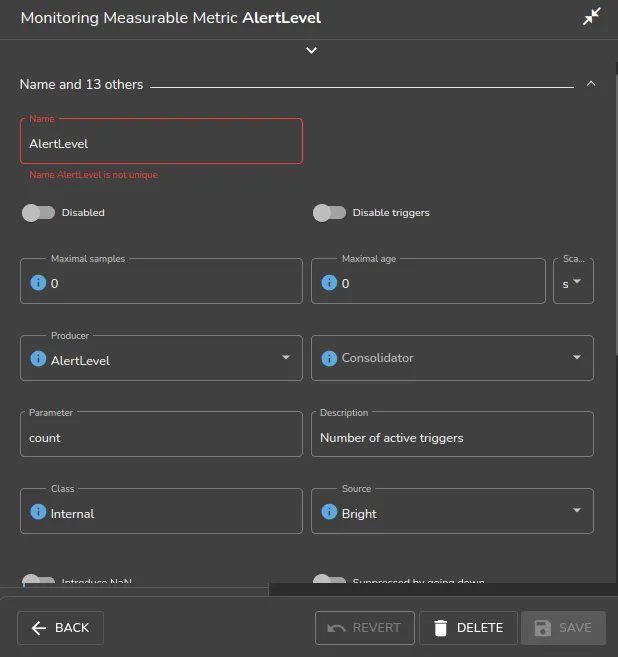Click the collapse window arrows icon
Image resolution: width=618 pixels, height=657 pixels.
[x=591, y=17]
